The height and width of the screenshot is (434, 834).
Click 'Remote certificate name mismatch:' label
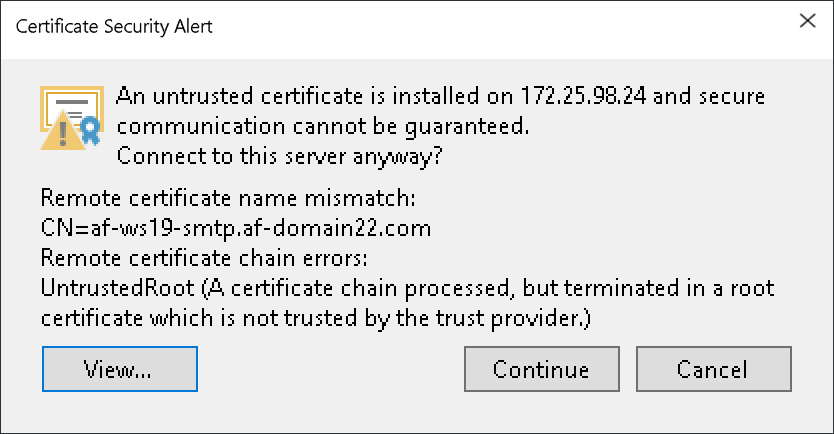[x=228, y=198]
